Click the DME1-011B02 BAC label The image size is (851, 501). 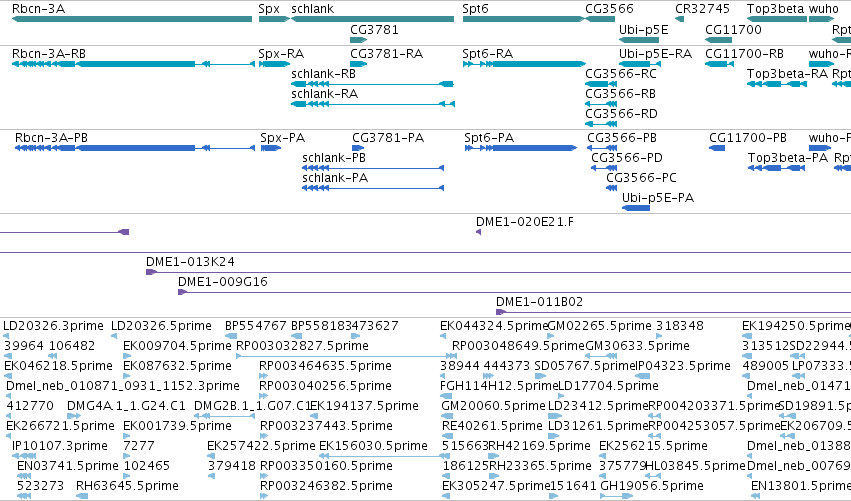(x=539, y=302)
